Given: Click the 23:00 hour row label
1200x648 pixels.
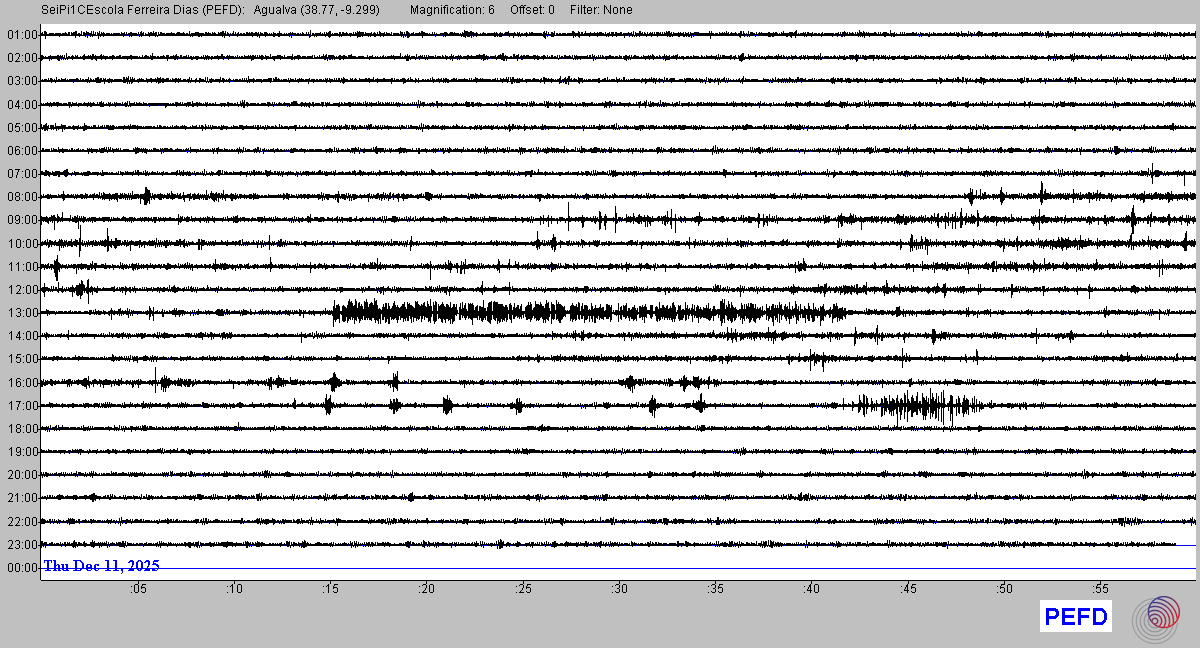Looking at the screenshot, I should pos(22,545).
